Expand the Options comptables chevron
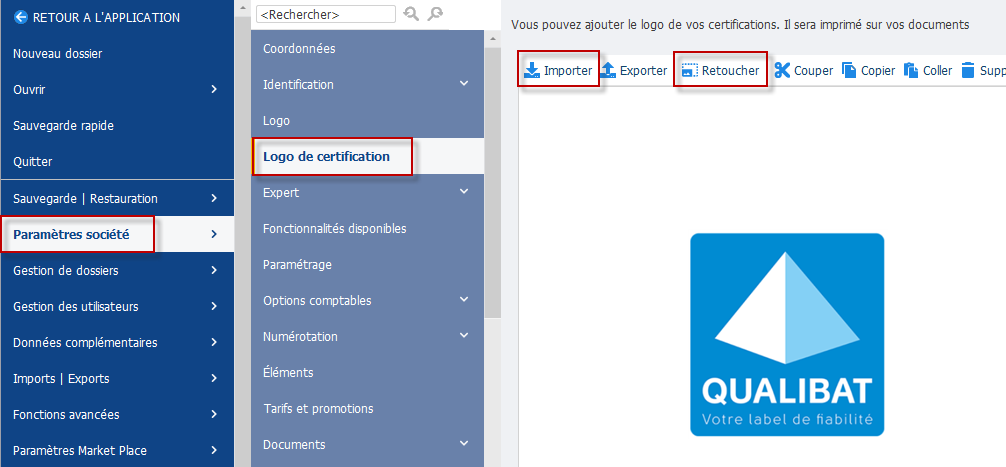The height and width of the screenshot is (467, 1006). coord(464,299)
